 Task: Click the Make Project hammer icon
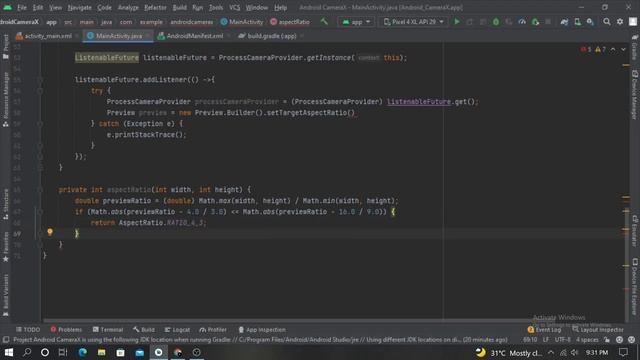[324, 22]
